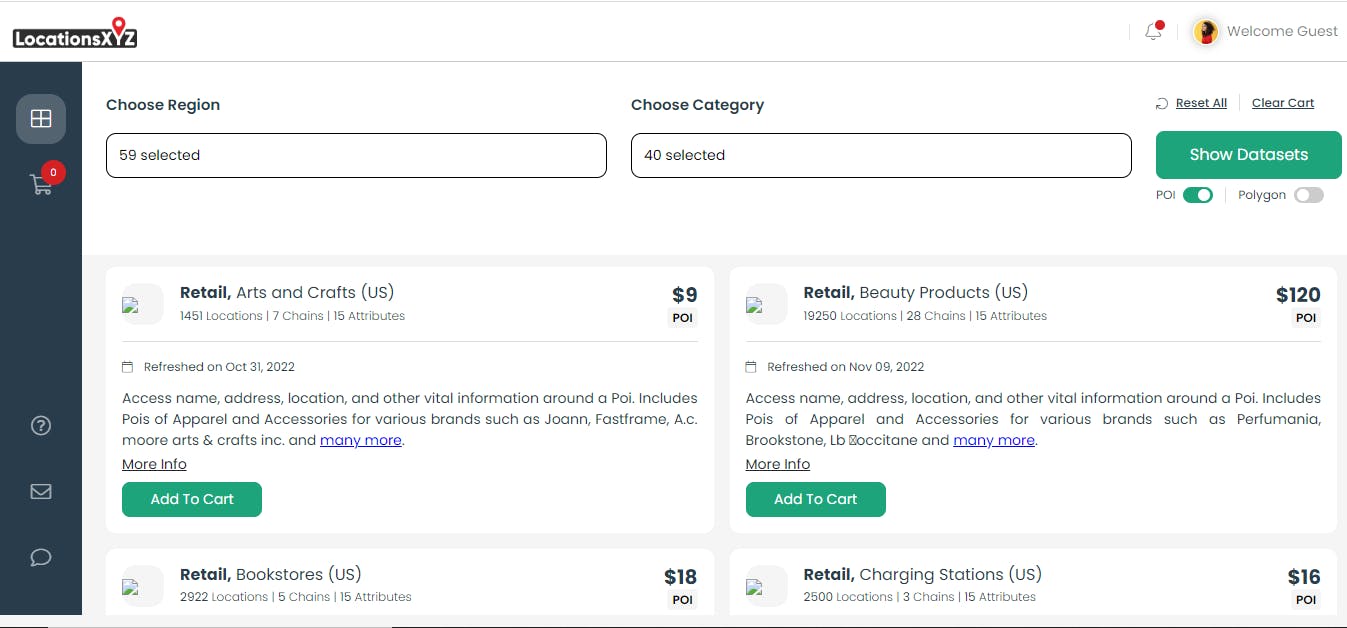Click the $120 price

[1298, 295]
